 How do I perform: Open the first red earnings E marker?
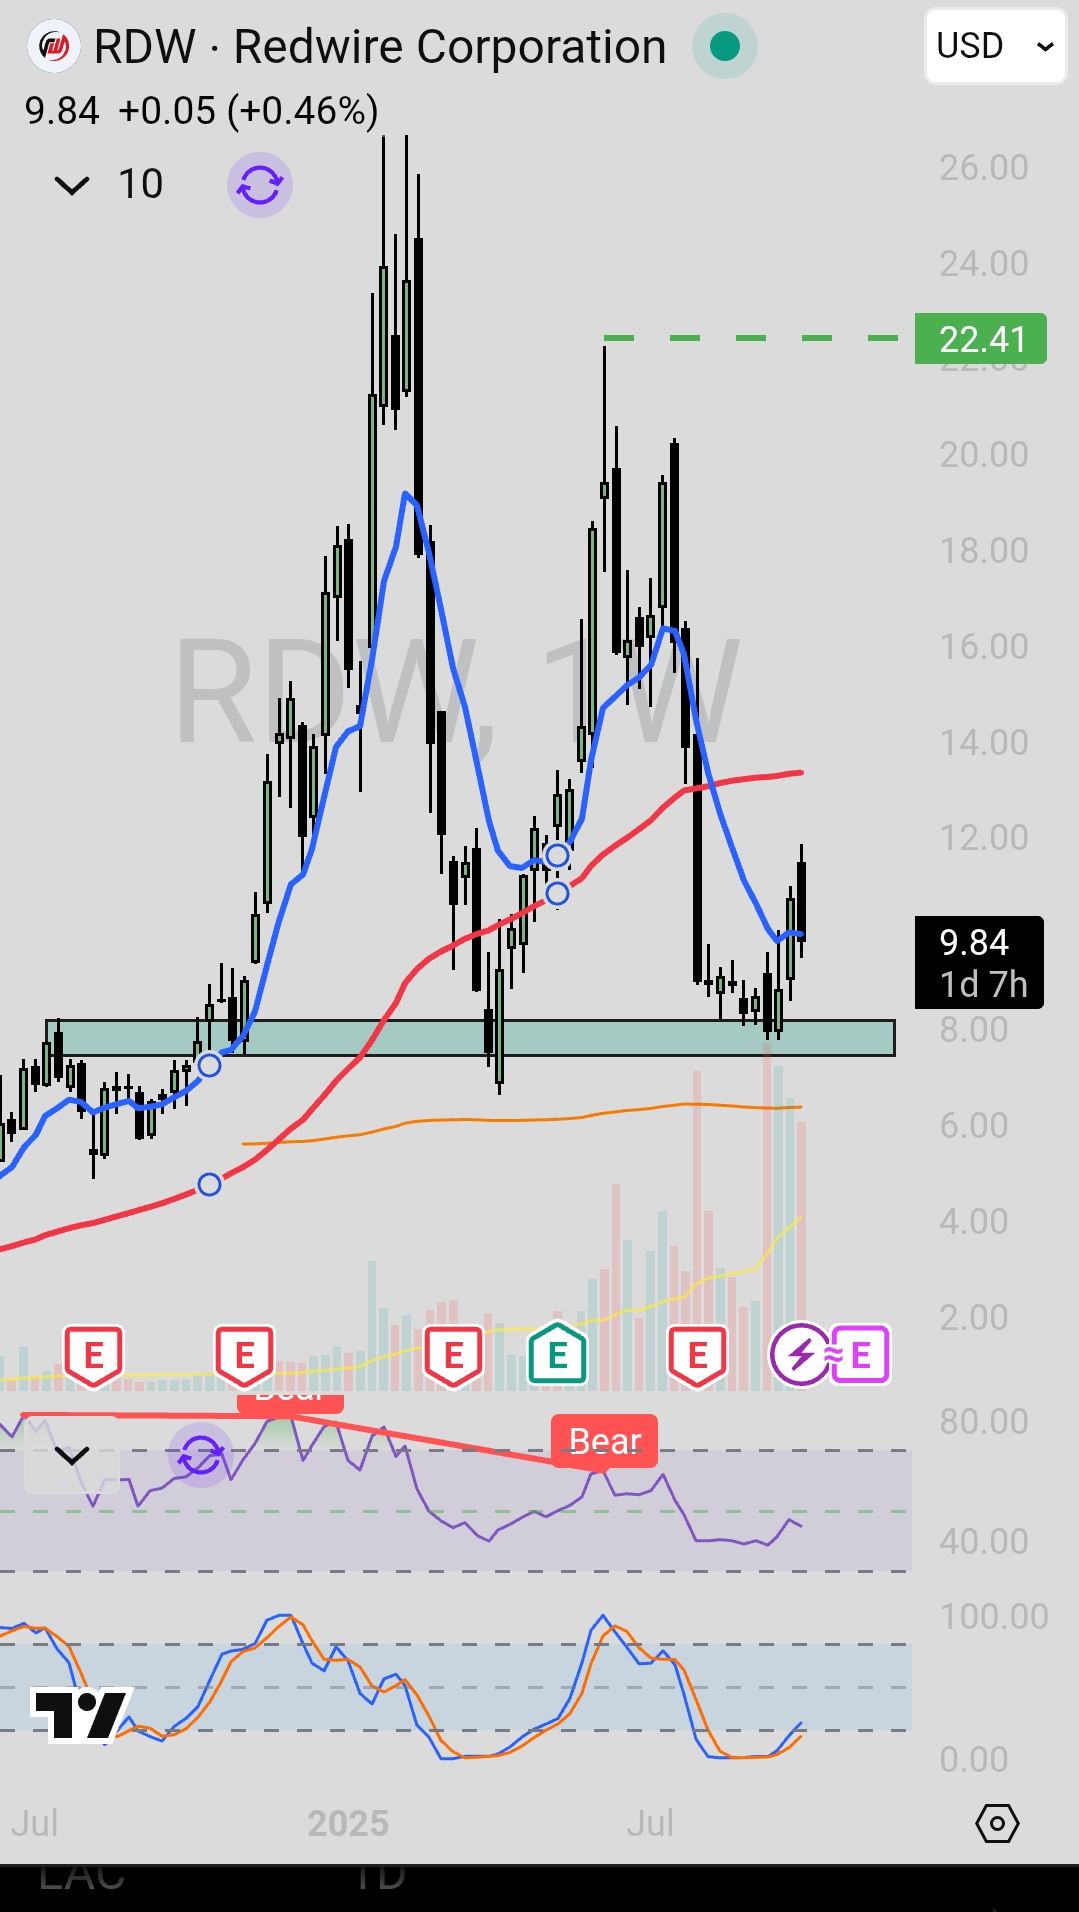[93, 1357]
